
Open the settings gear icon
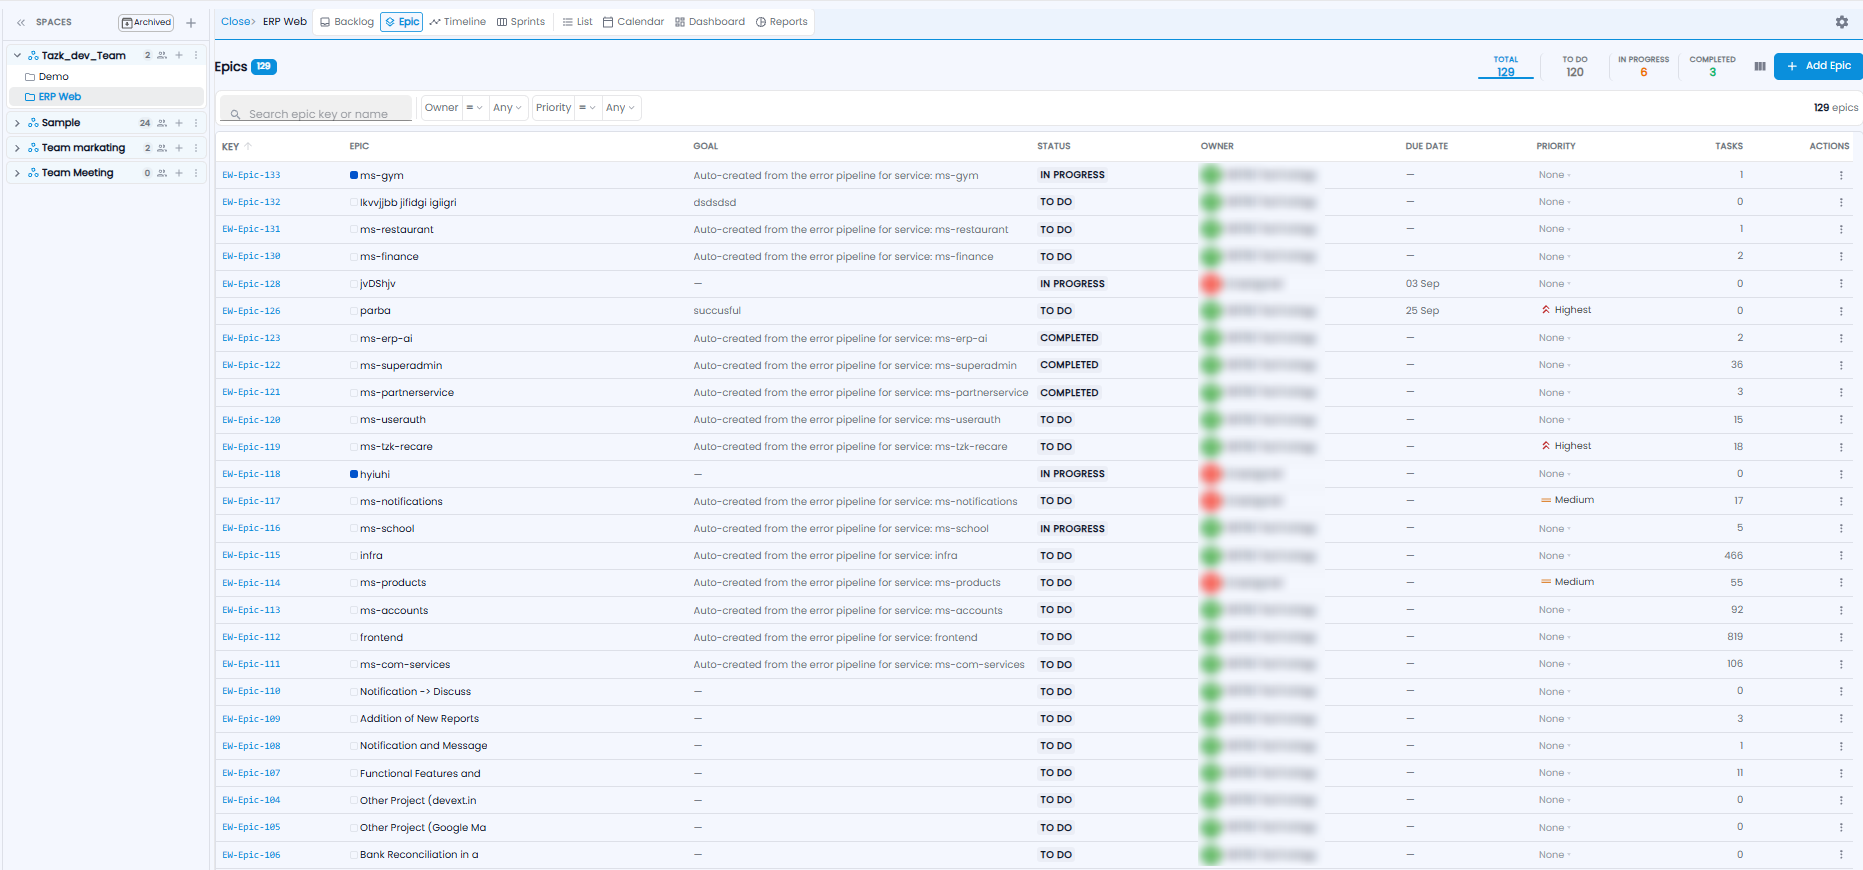click(x=1842, y=22)
